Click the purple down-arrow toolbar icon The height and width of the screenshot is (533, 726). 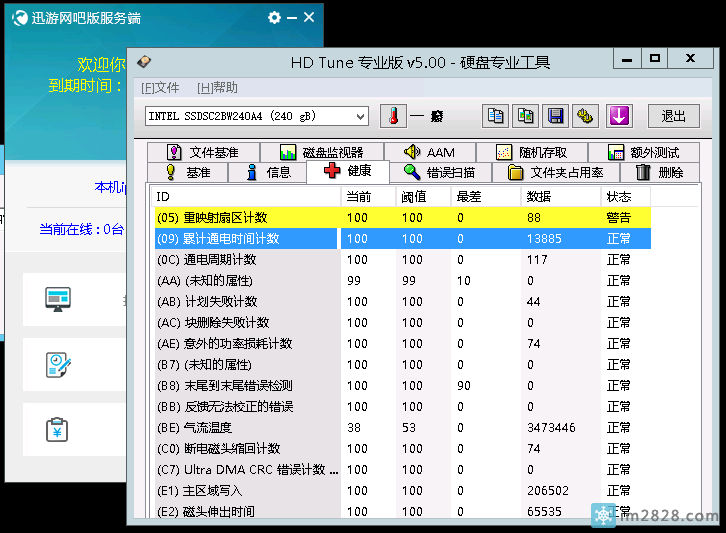(619, 116)
